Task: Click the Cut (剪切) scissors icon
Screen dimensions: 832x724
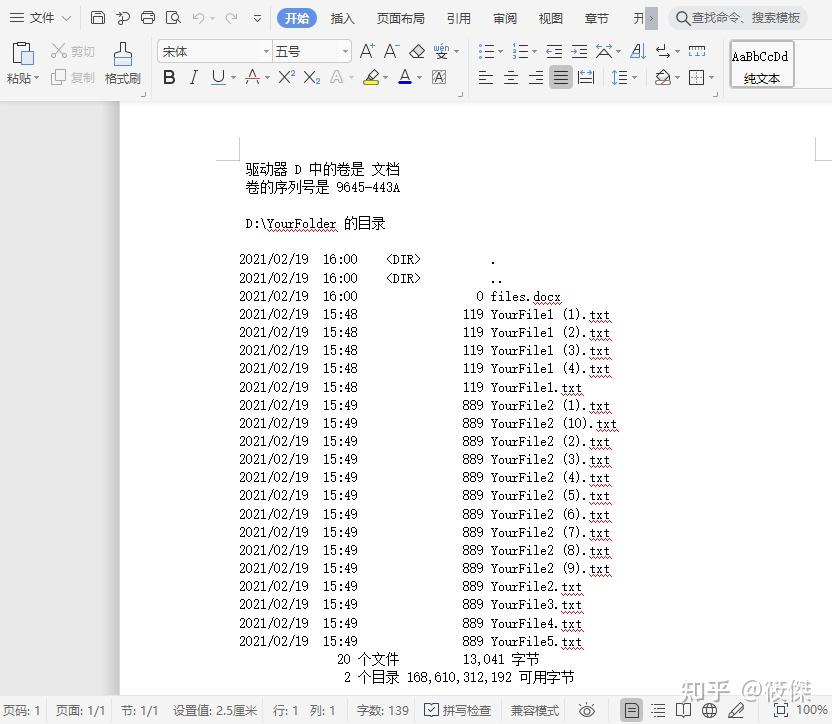Action: tap(58, 51)
